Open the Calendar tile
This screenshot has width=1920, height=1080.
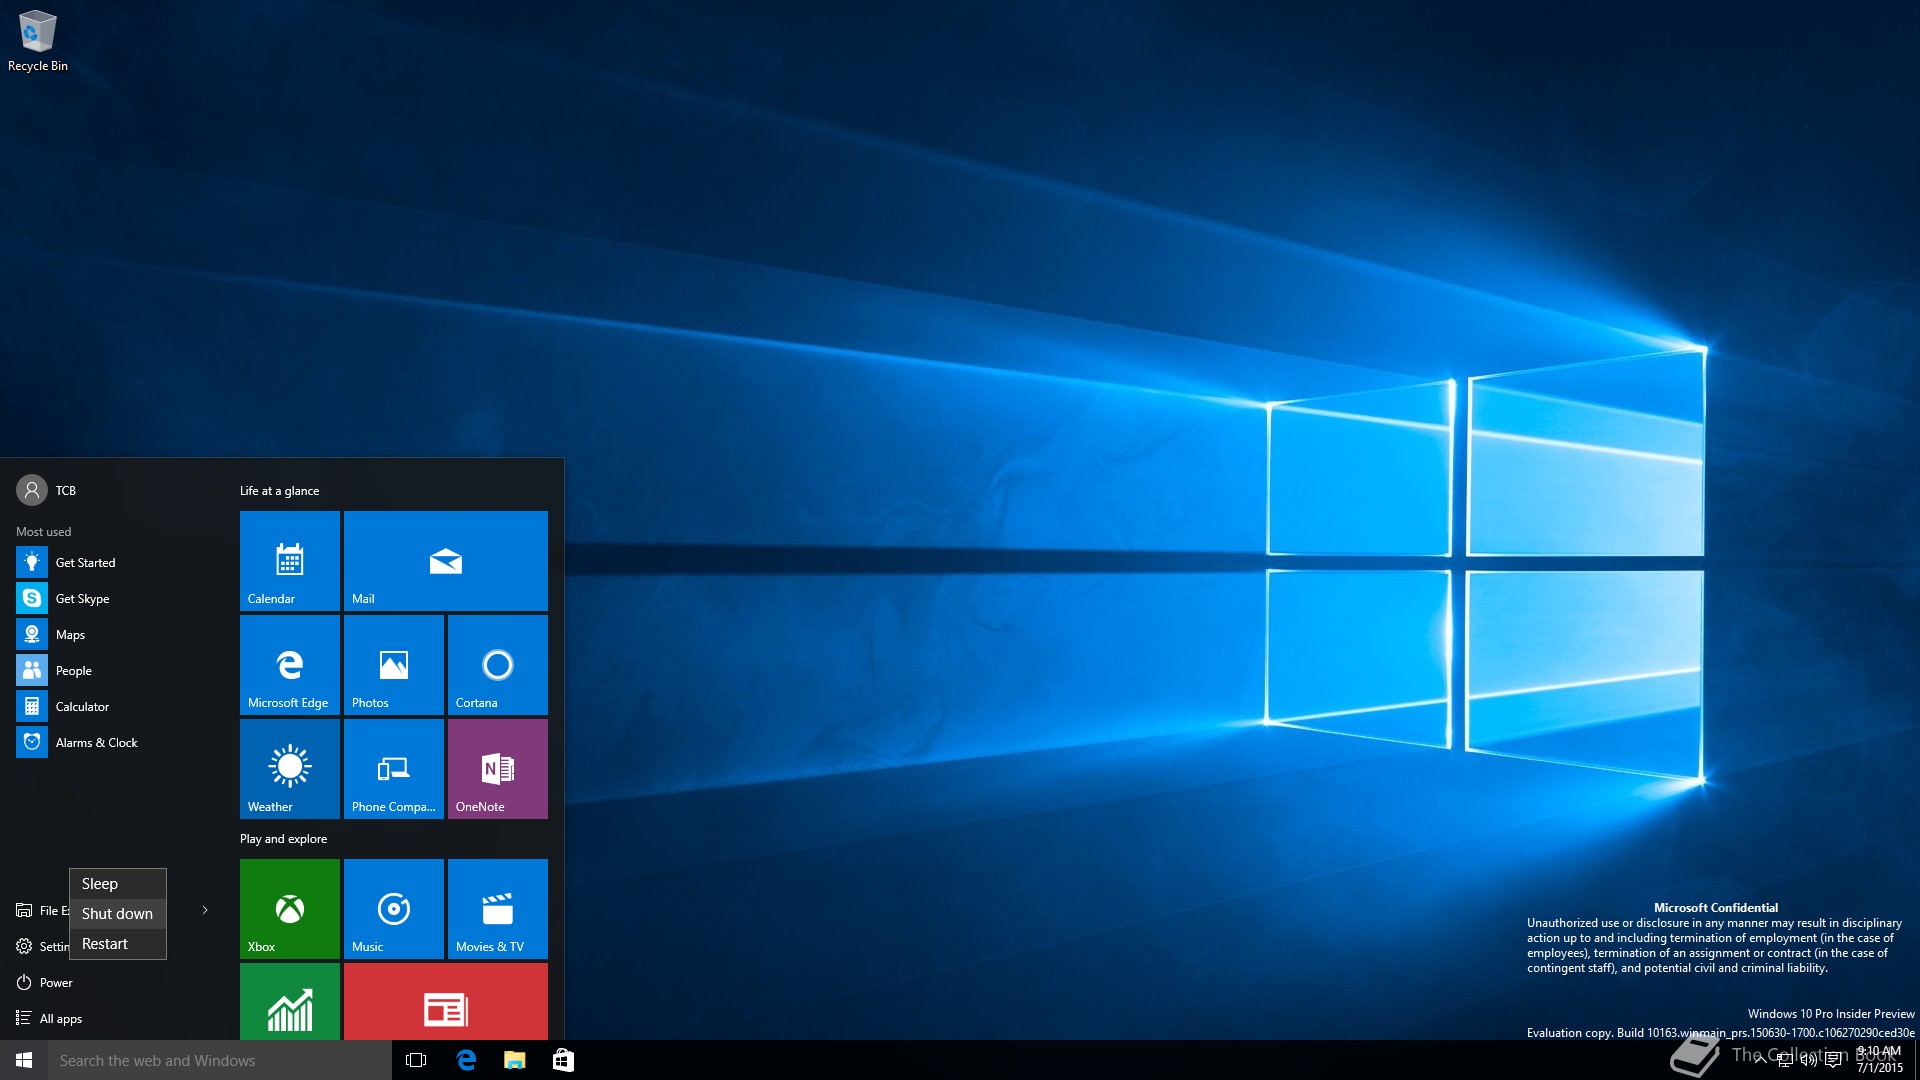pyautogui.click(x=290, y=561)
